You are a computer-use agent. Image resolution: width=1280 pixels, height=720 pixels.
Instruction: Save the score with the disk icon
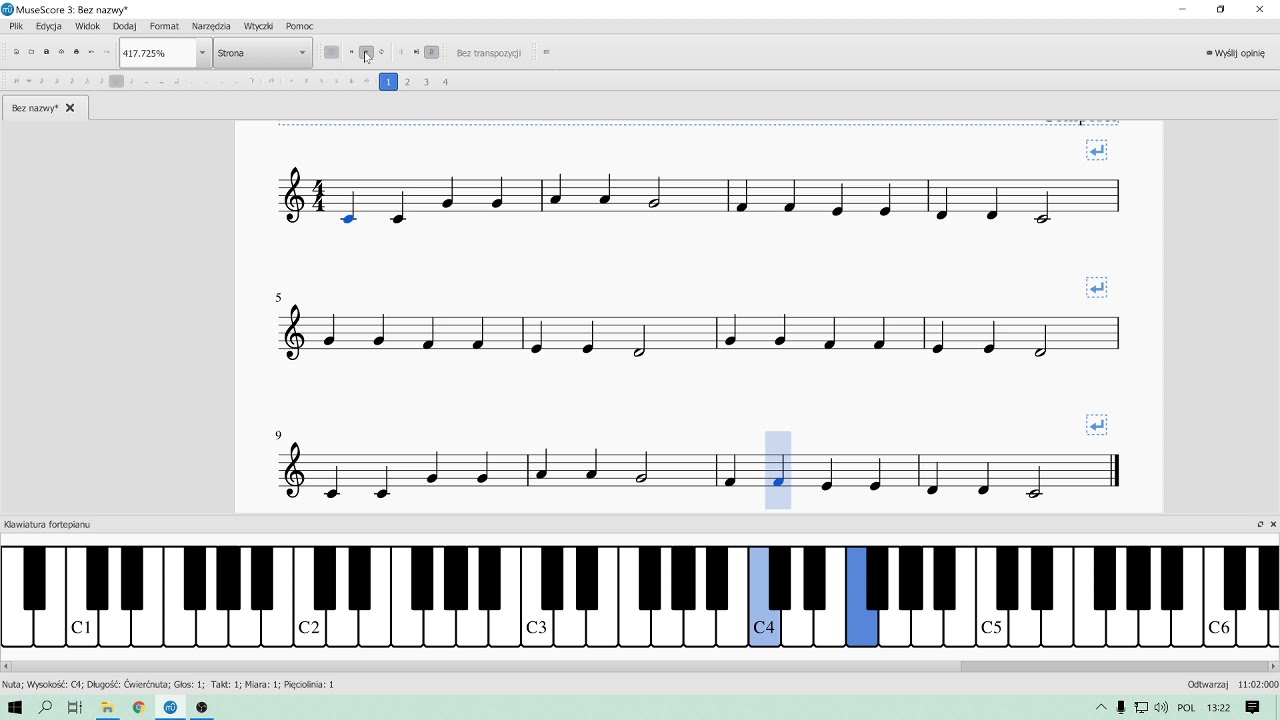[46, 52]
